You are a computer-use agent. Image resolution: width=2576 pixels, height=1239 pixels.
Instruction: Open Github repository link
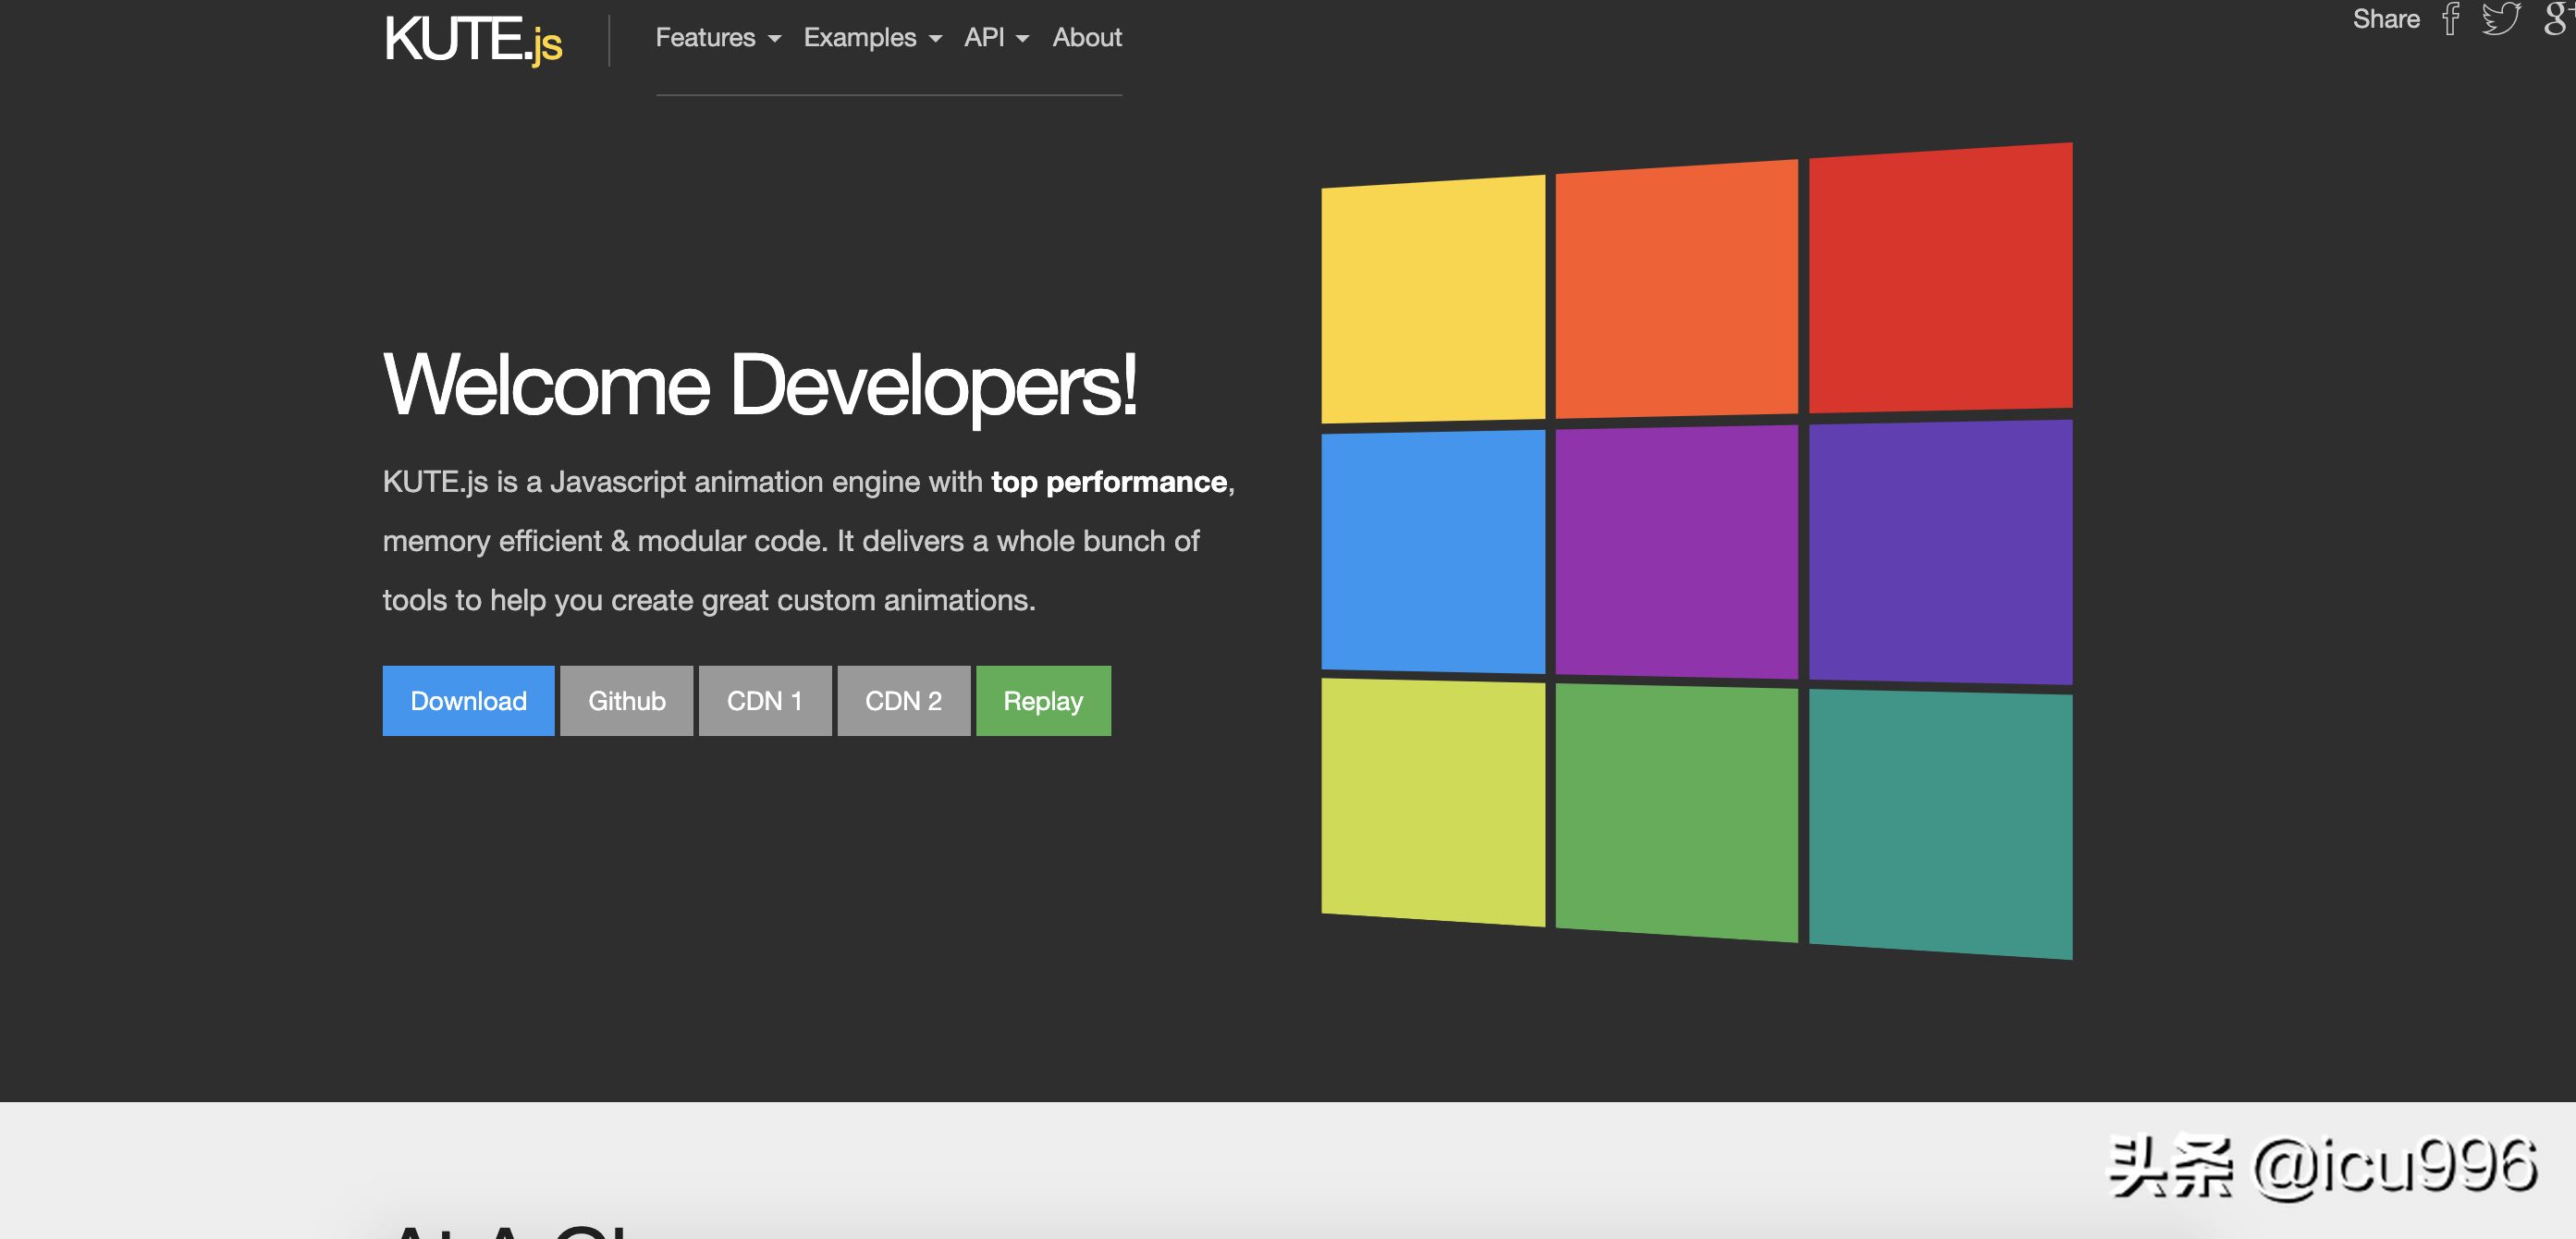click(x=628, y=700)
